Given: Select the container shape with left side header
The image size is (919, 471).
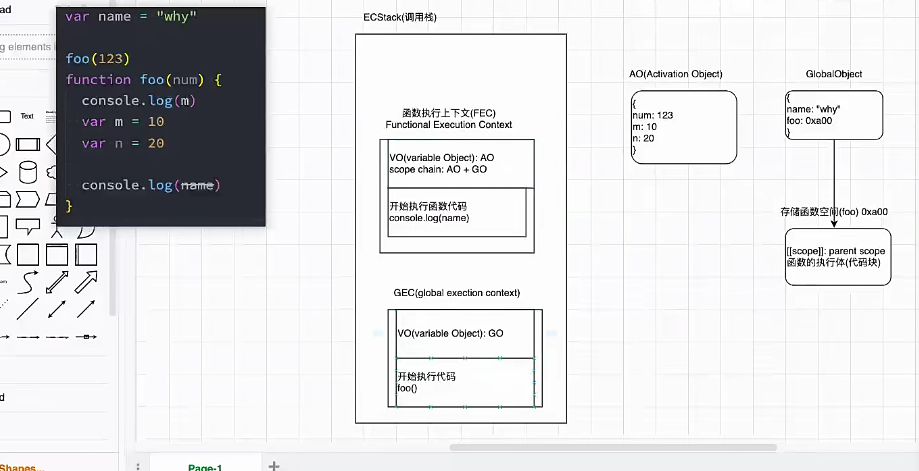Looking at the screenshot, I should point(86,255).
